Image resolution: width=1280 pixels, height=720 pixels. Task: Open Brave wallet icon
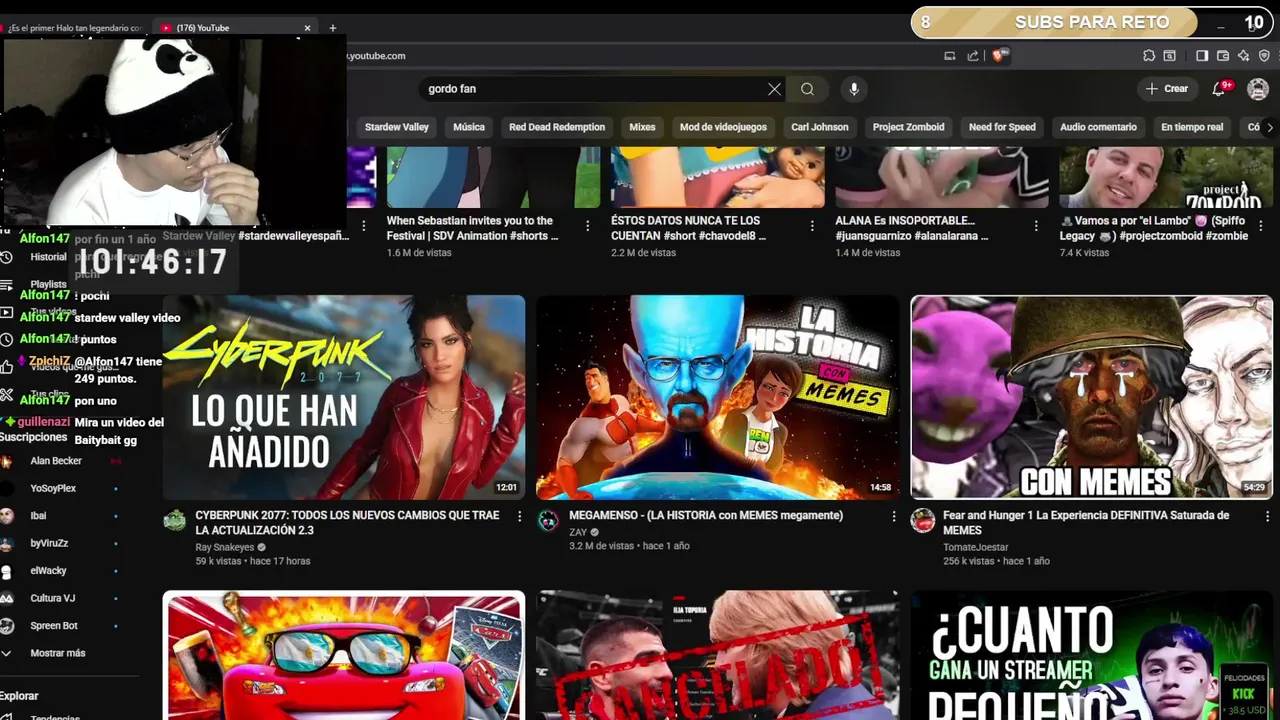[x=1223, y=56]
